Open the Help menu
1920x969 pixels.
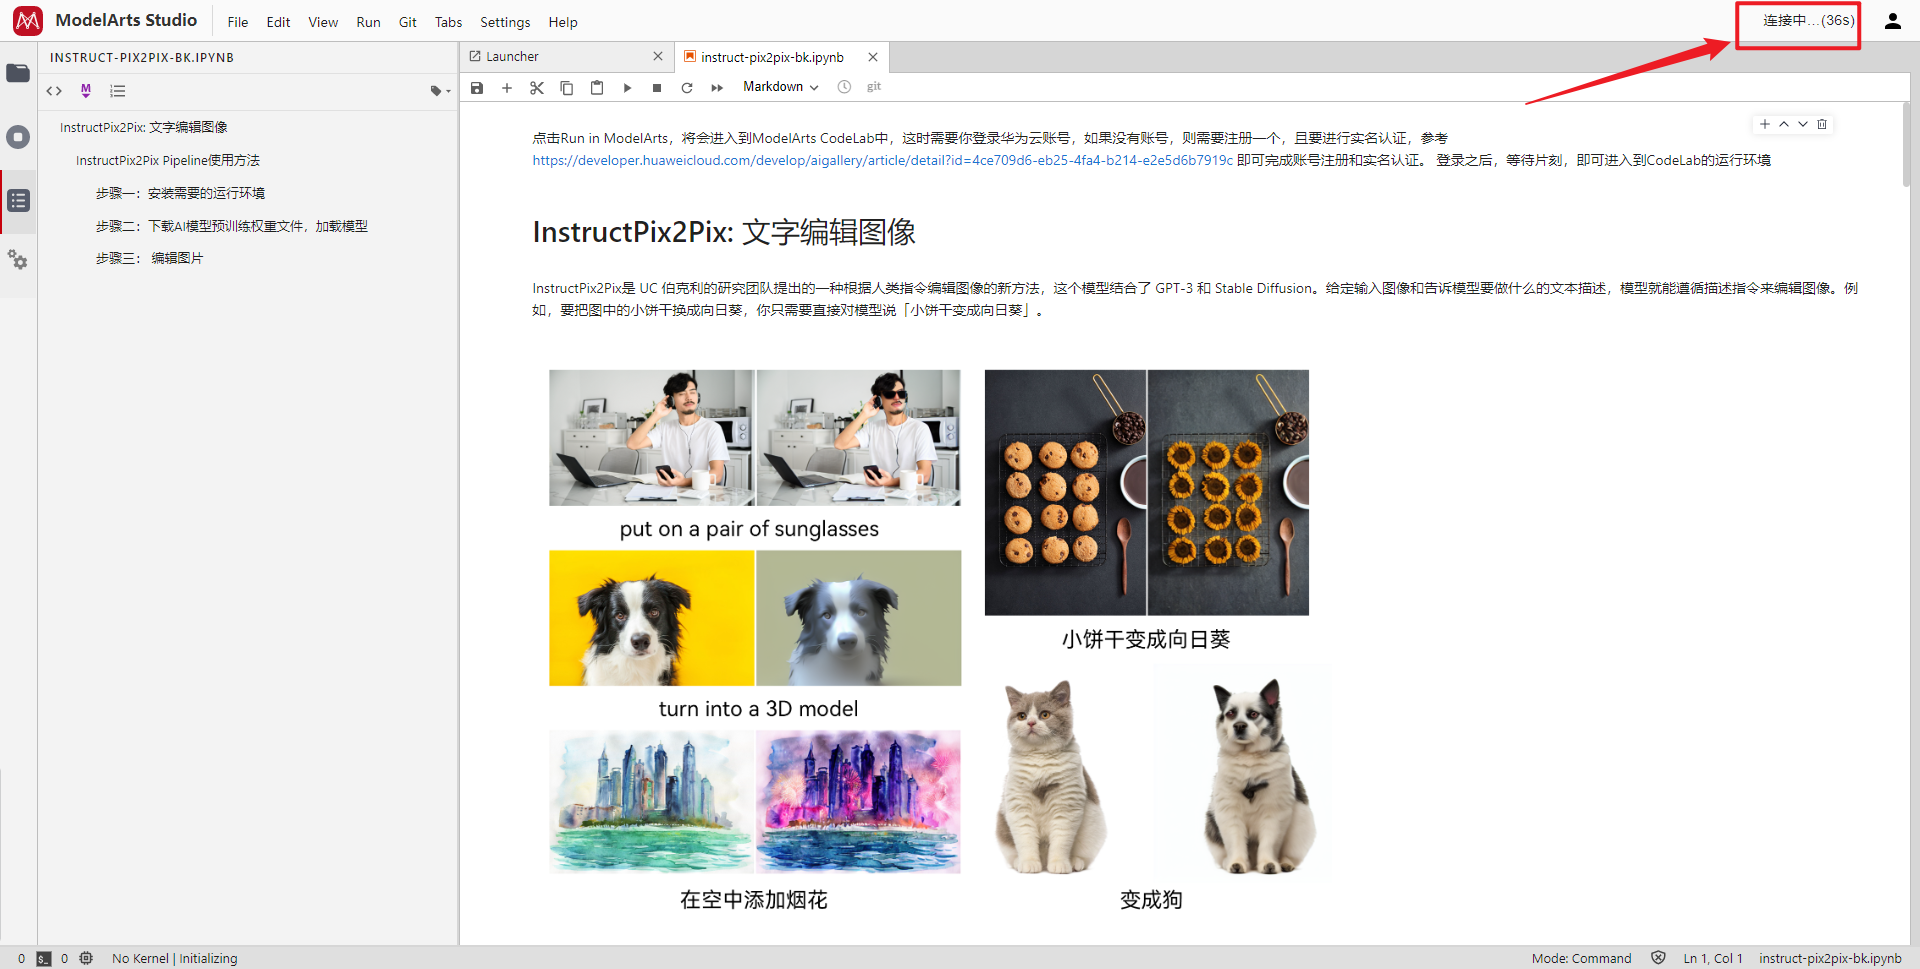(563, 22)
